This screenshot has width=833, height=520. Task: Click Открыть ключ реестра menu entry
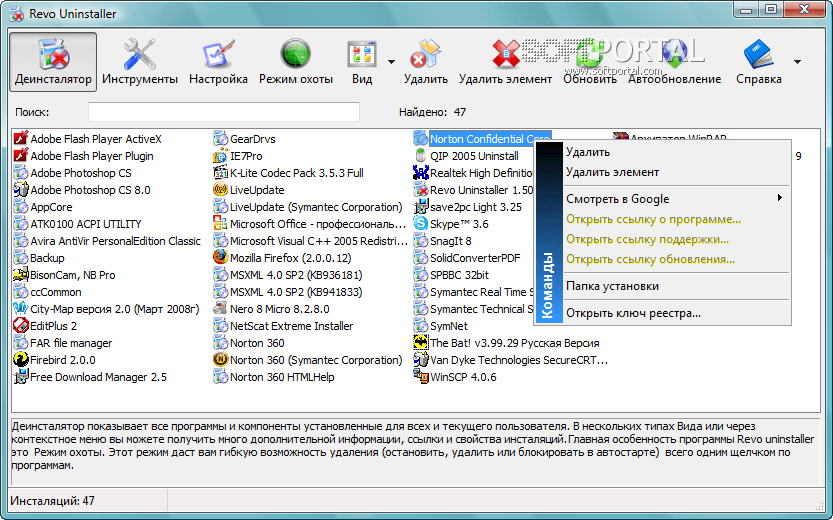pos(633,313)
